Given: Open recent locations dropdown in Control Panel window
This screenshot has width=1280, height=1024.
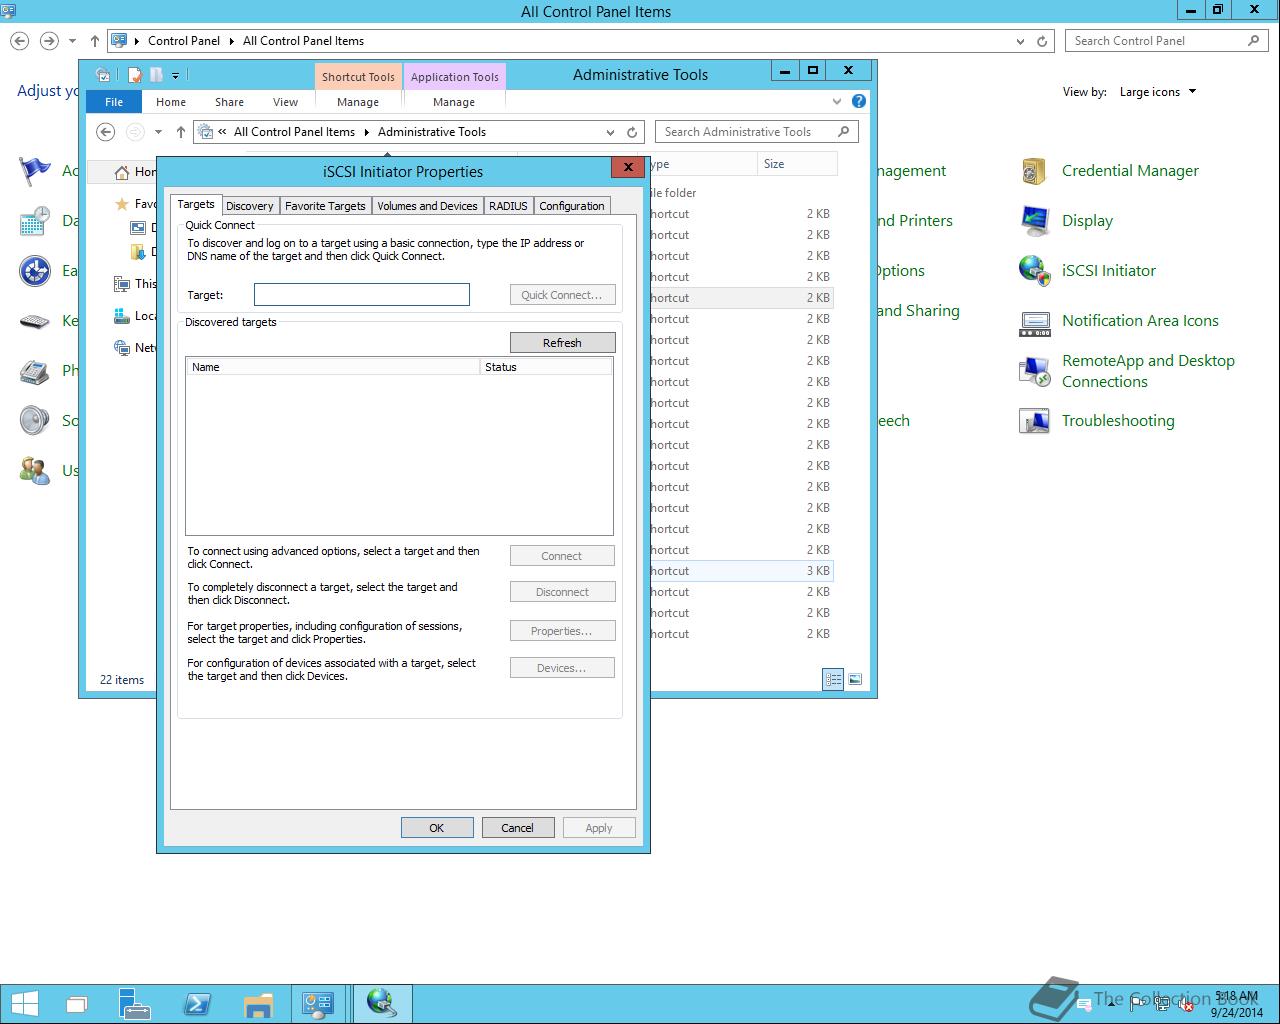Looking at the screenshot, I should pos(72,41).
